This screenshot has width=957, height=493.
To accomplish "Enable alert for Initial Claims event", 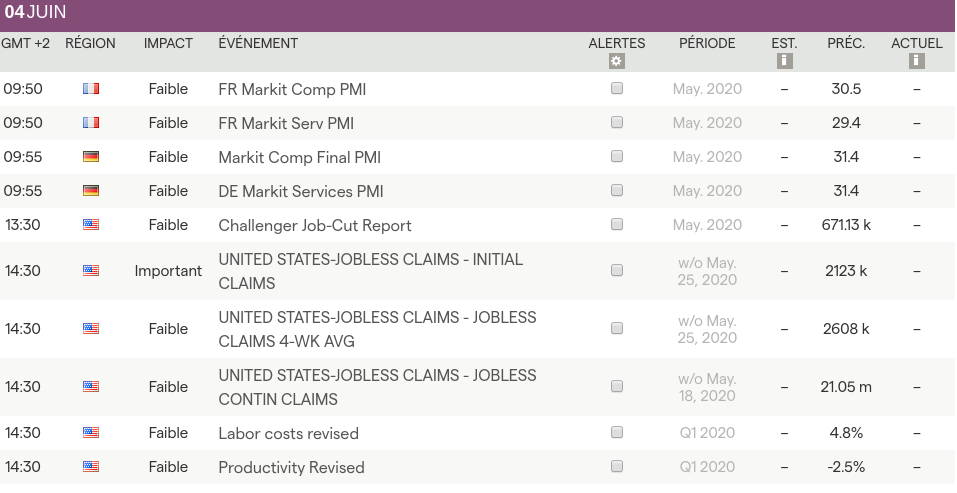I will (617, 270).
